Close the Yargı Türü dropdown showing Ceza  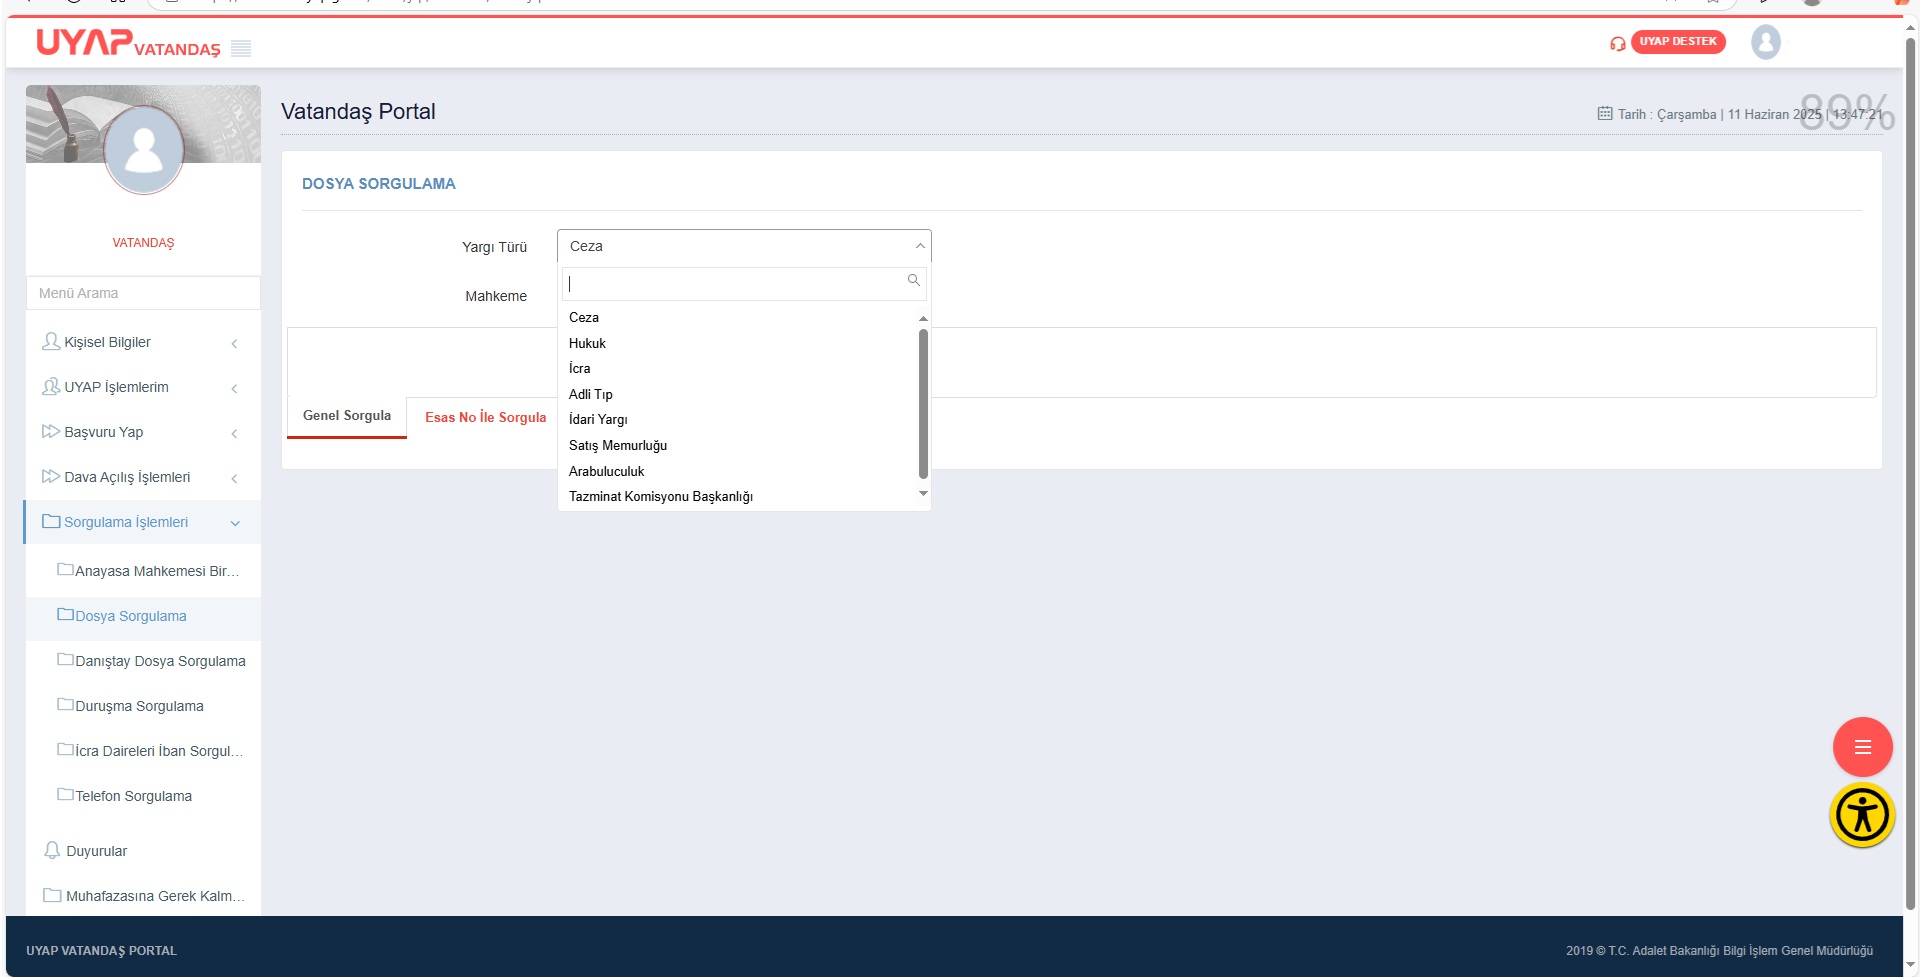[x=743, y=246]
